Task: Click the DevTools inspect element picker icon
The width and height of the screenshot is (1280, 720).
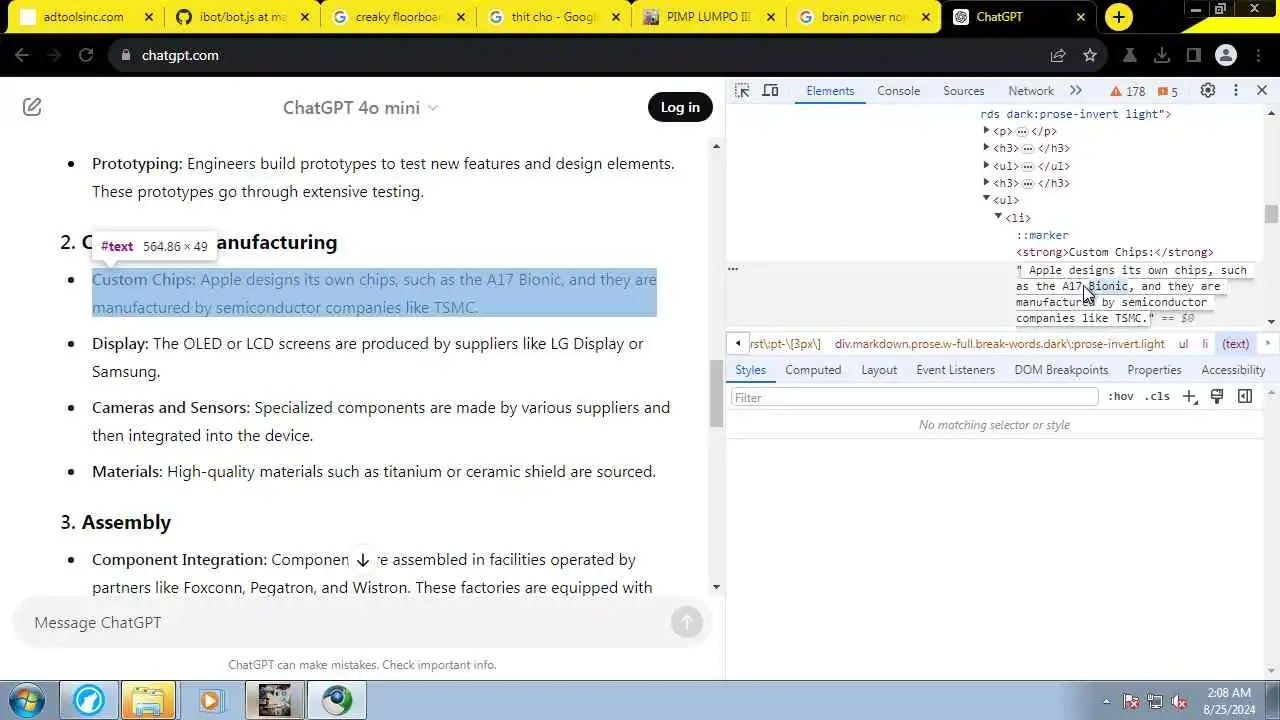Action: 742,90
